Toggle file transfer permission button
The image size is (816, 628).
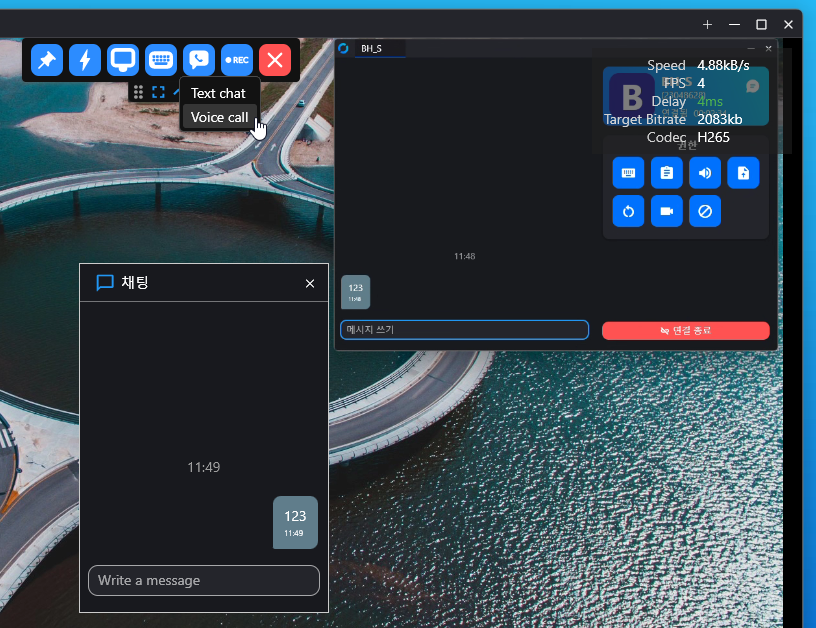click(x=743, y=173)
